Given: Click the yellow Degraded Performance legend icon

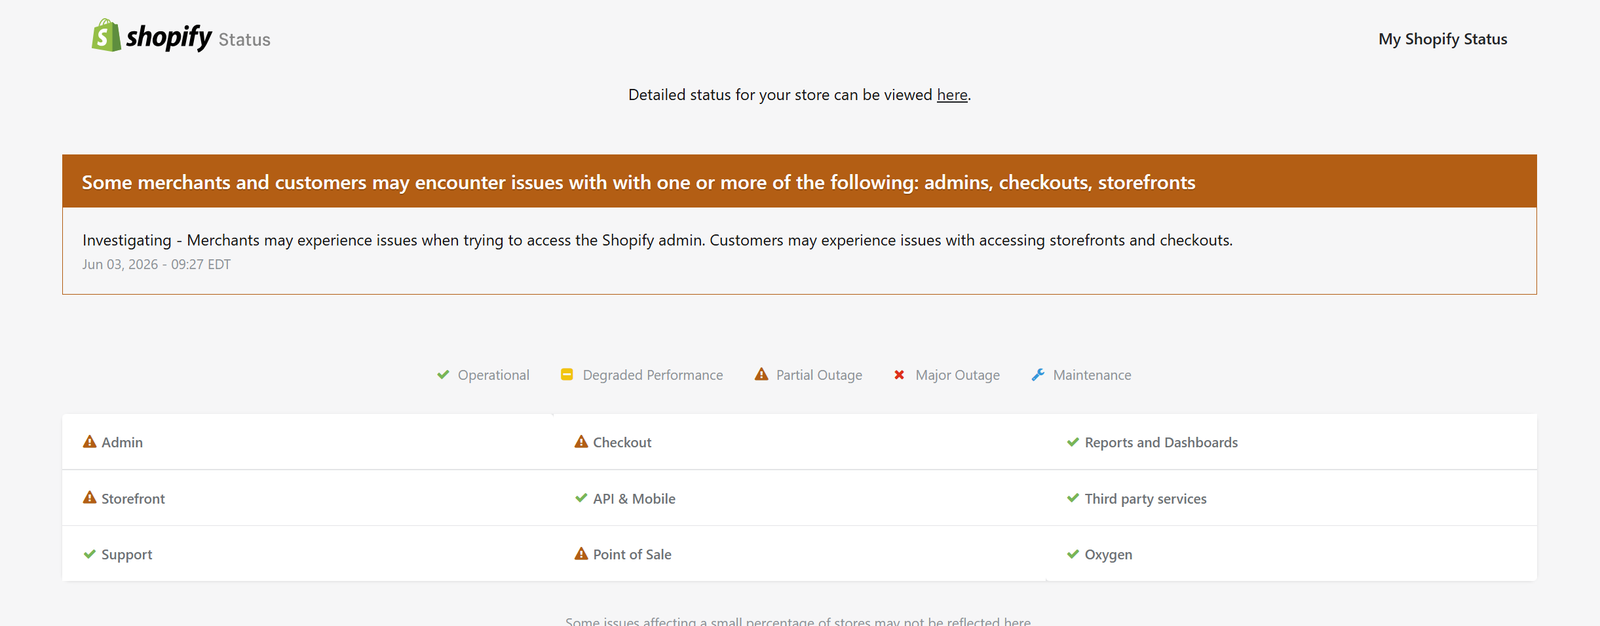Looking at the screenshot, I should pyautogui.click(x=567, y=375).
